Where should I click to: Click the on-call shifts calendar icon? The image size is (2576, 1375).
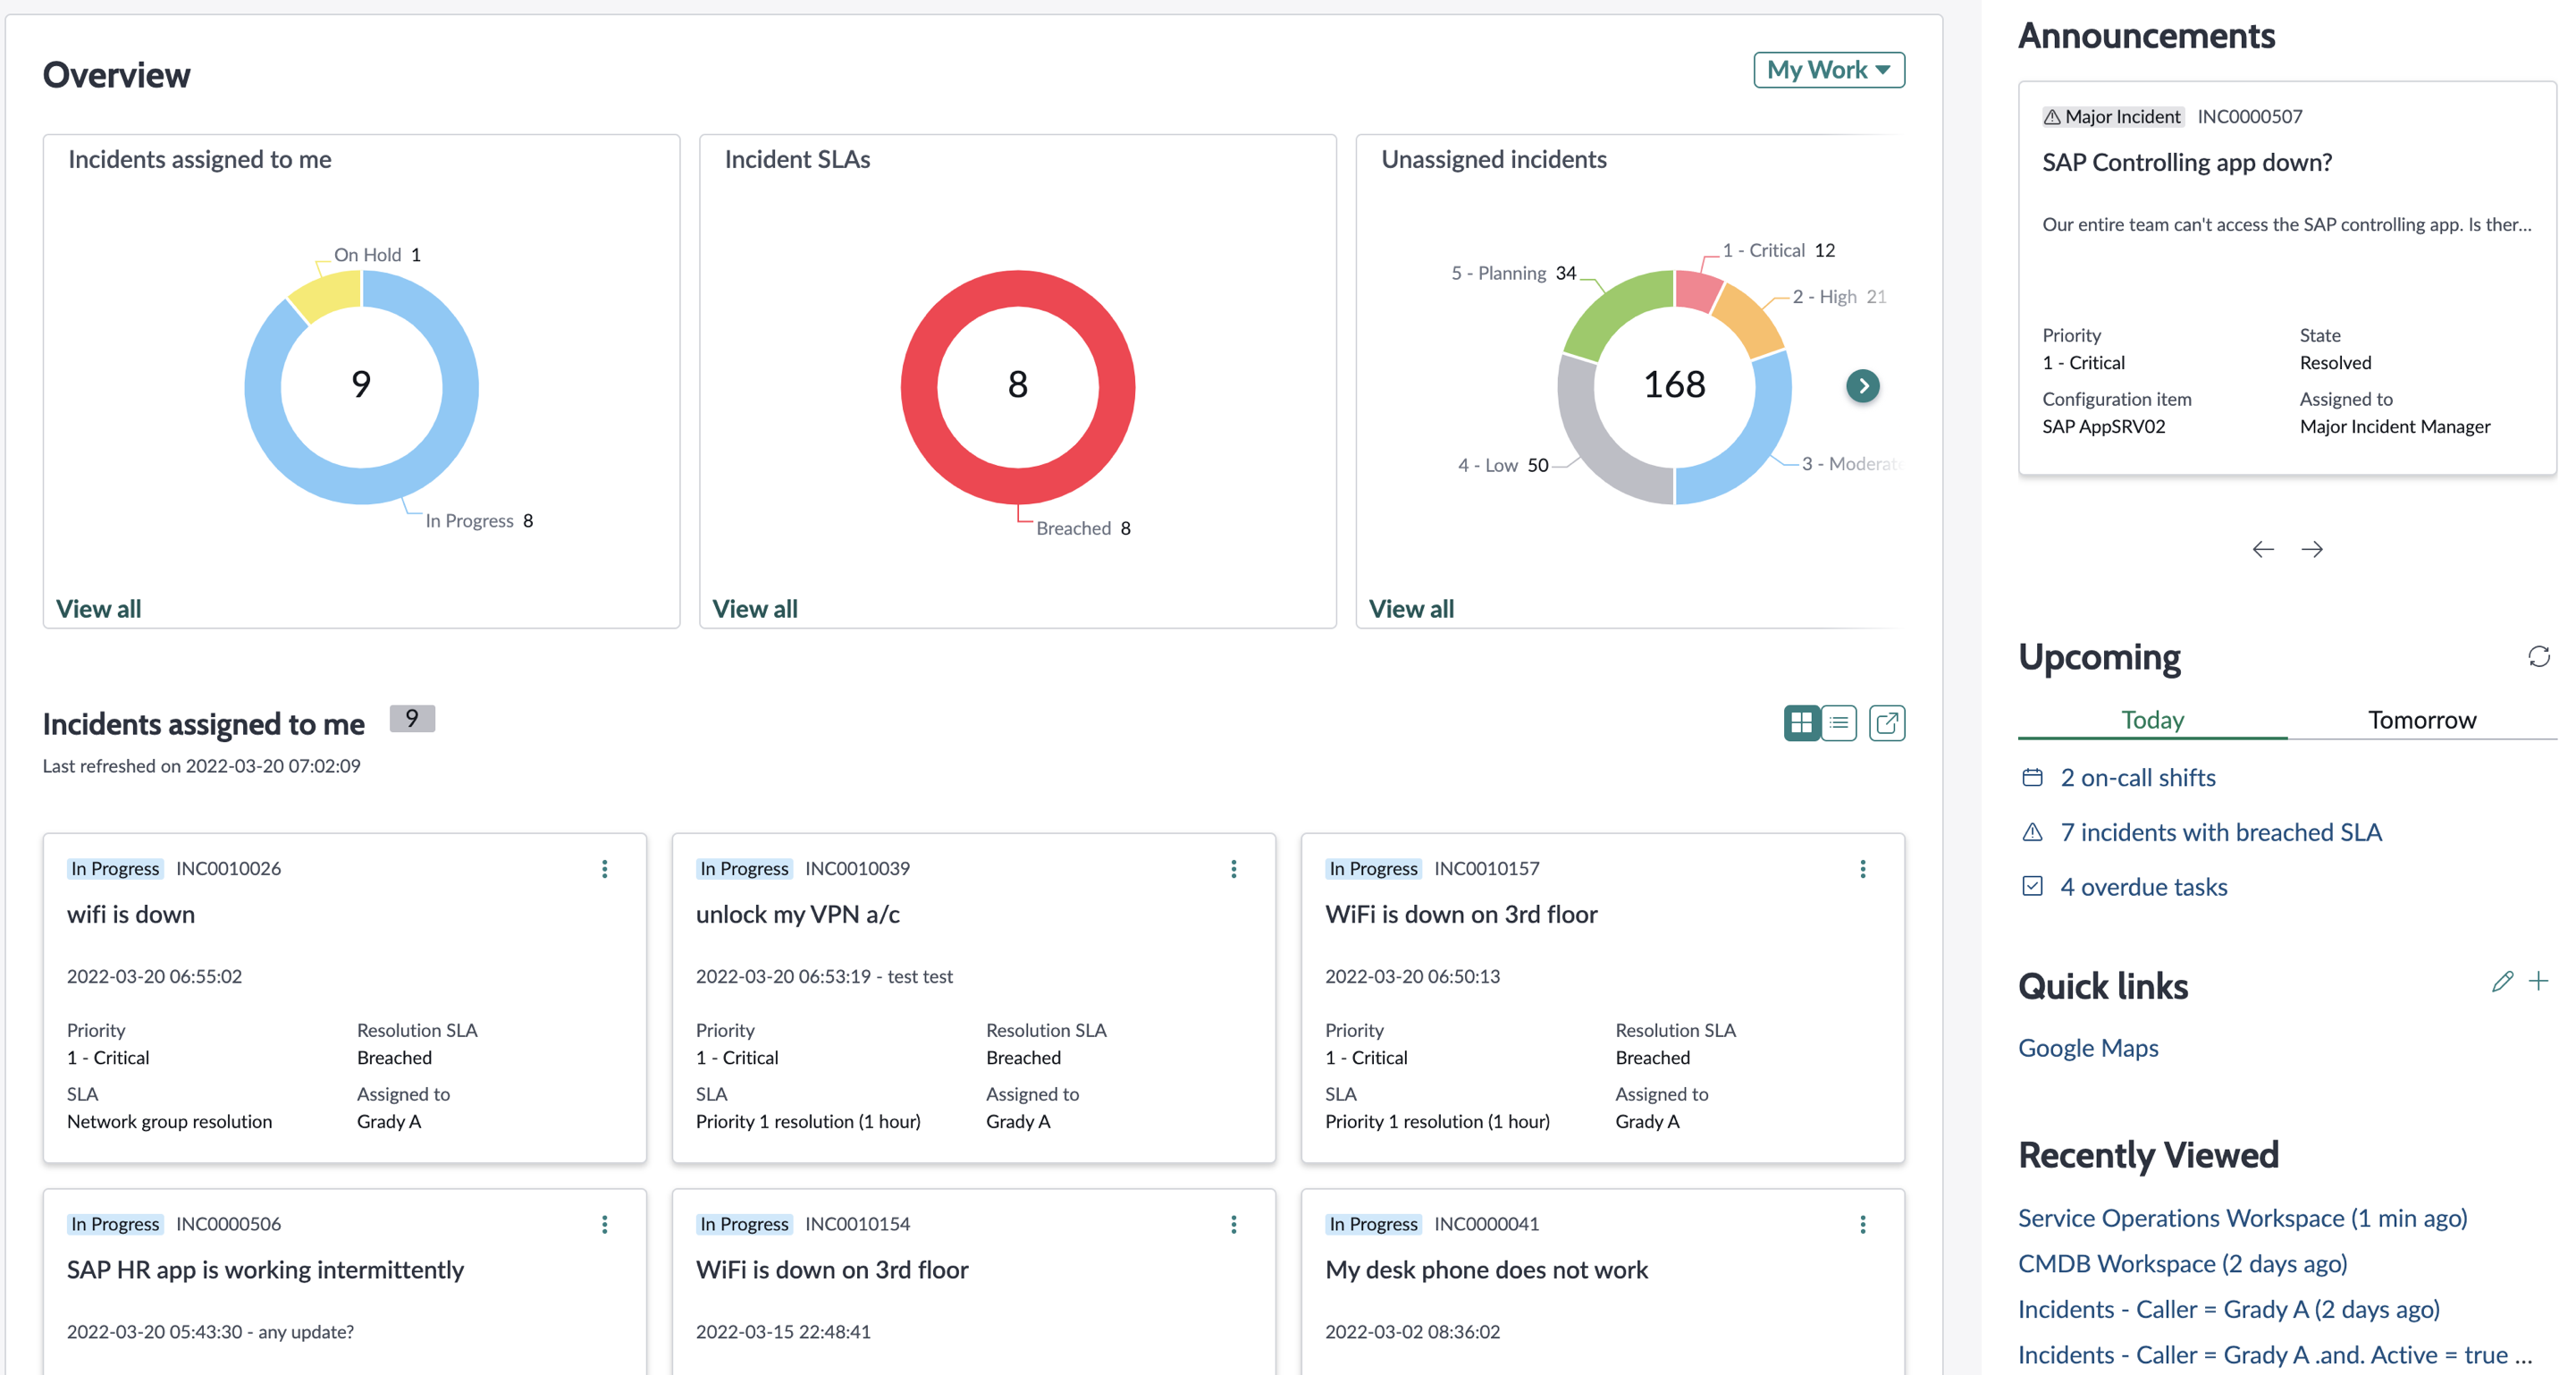tap(2032, 777)
